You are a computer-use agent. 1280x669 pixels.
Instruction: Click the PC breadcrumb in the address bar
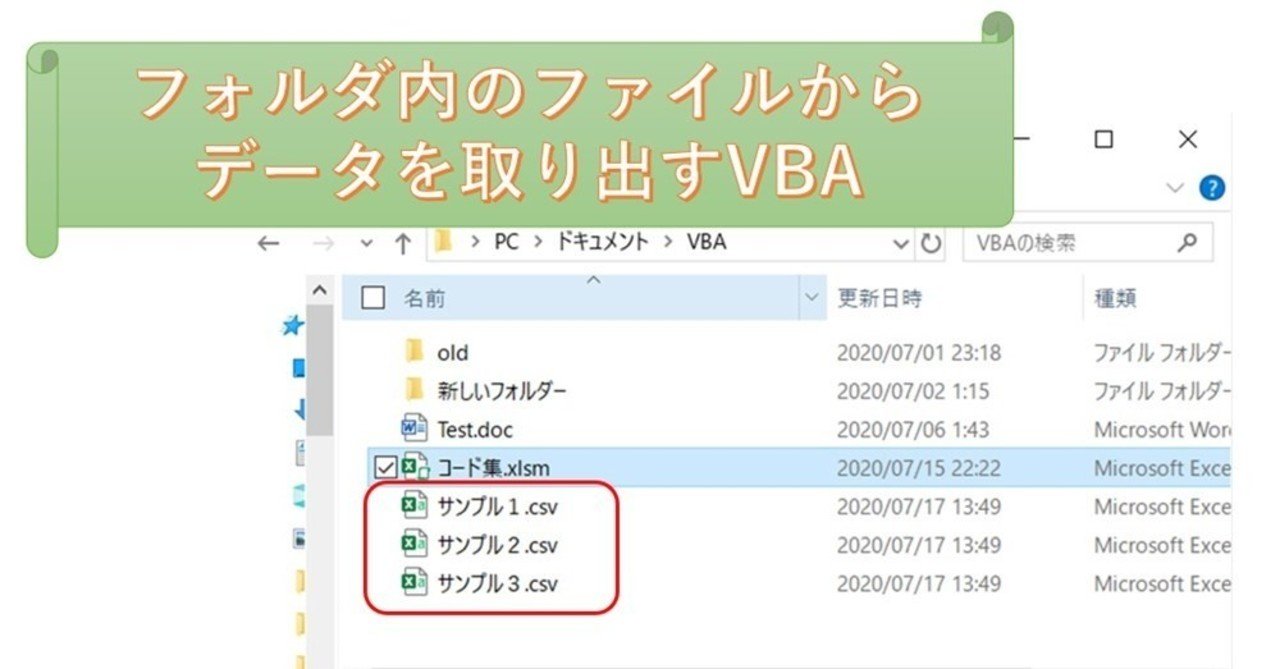(504, 242)
